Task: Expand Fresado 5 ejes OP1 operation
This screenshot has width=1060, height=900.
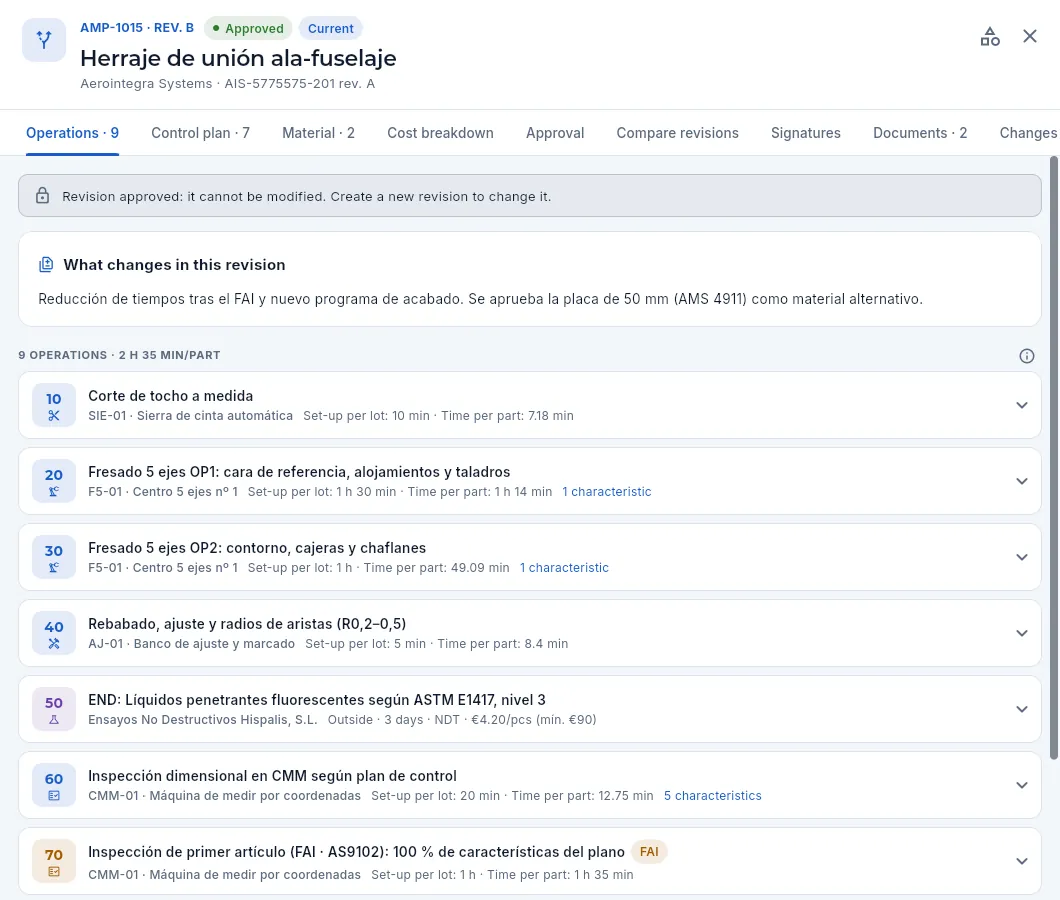Action: click(1021, 481)
